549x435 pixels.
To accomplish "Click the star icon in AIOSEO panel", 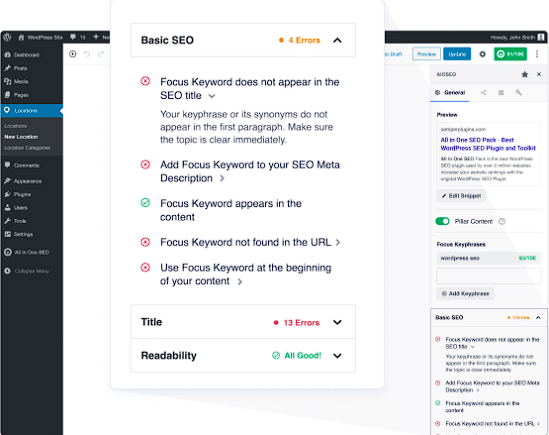I will [524, 74].
